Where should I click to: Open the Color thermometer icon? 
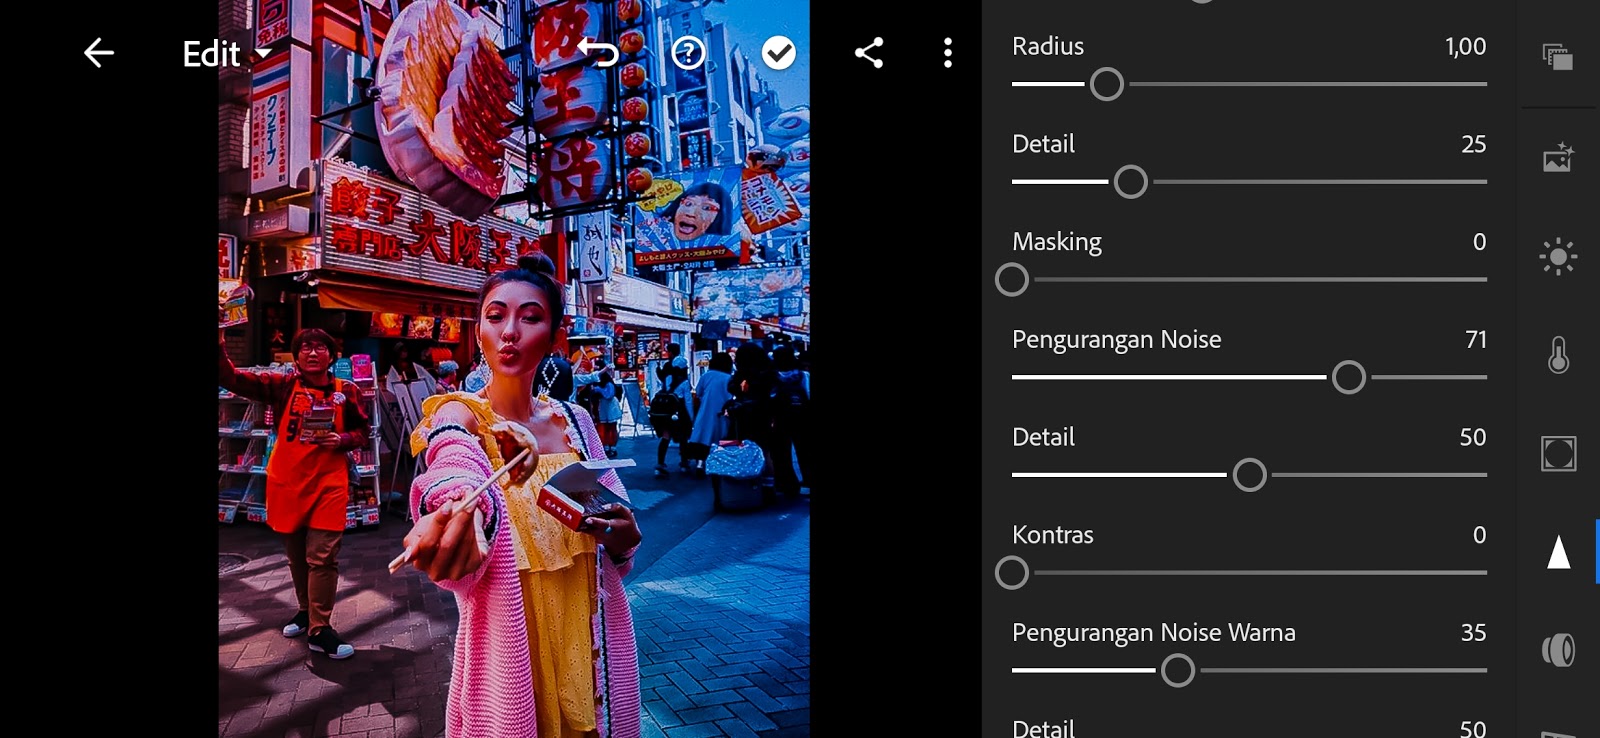coord(1558,355)
